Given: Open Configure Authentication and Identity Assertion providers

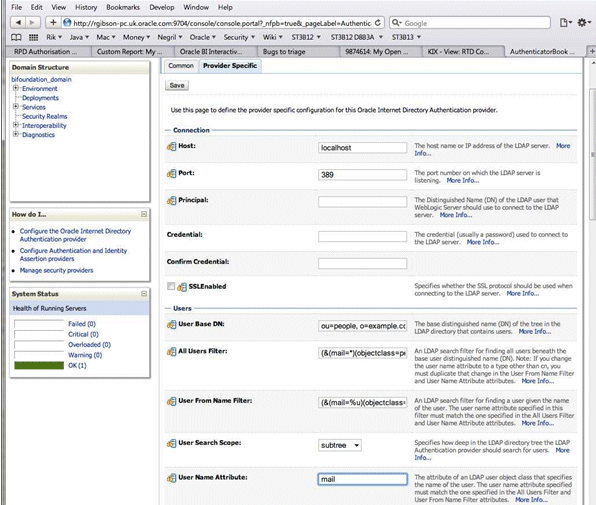Looking at the screenshot, I should (x=73, y=255).
